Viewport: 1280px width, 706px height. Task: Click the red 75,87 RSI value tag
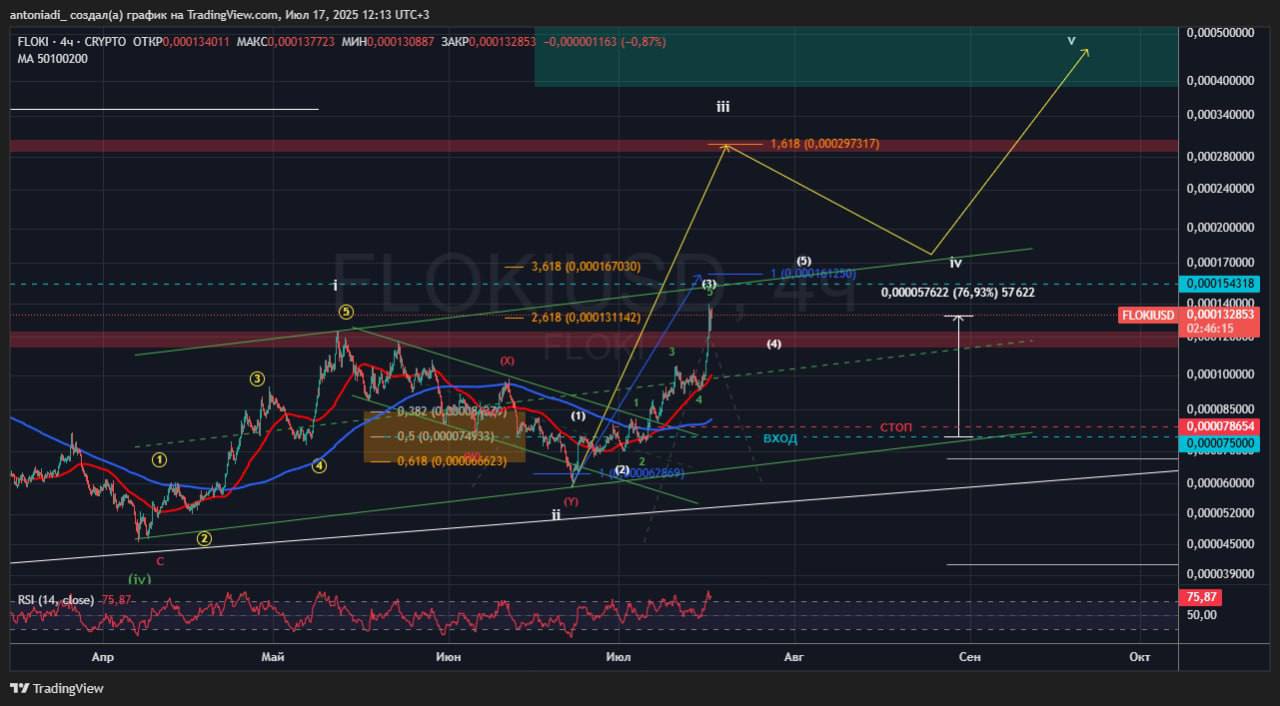point(1201,597)
